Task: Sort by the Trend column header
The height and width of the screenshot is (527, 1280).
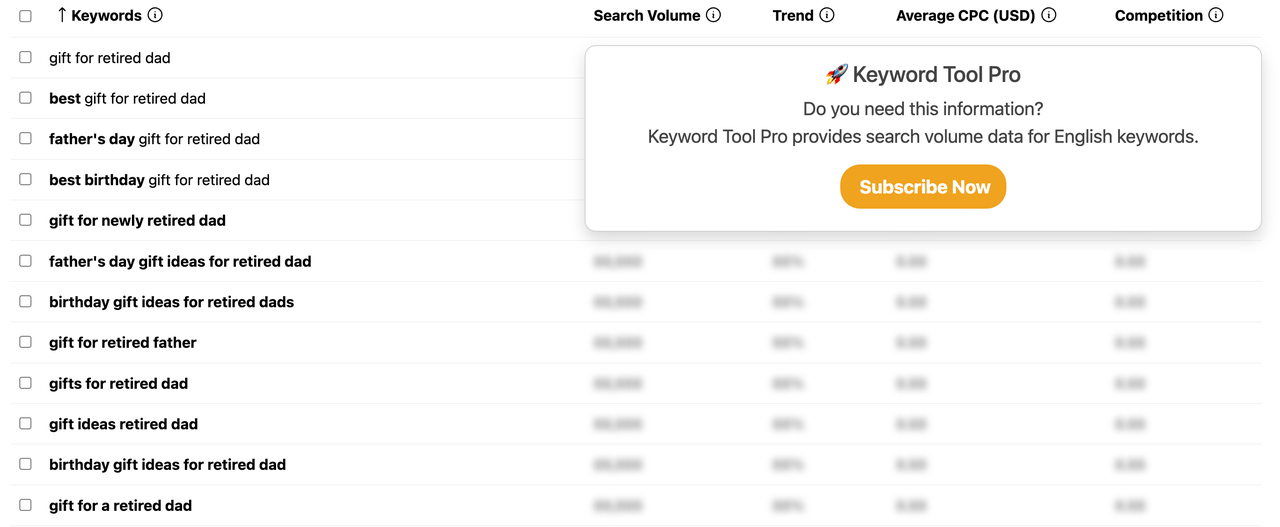Action: click(794, 15)
